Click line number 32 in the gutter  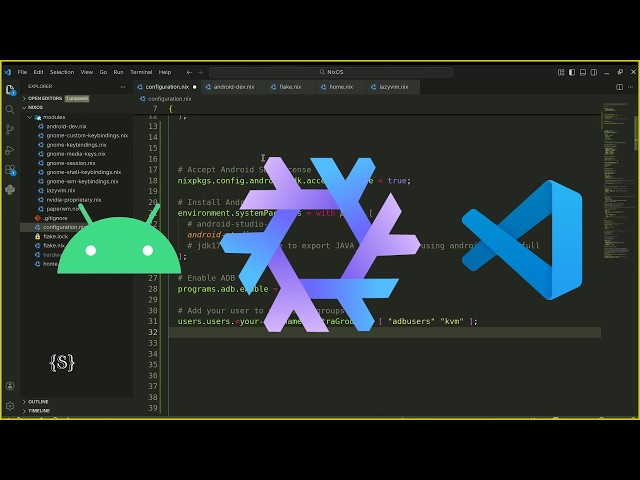(x=153, y=332)
